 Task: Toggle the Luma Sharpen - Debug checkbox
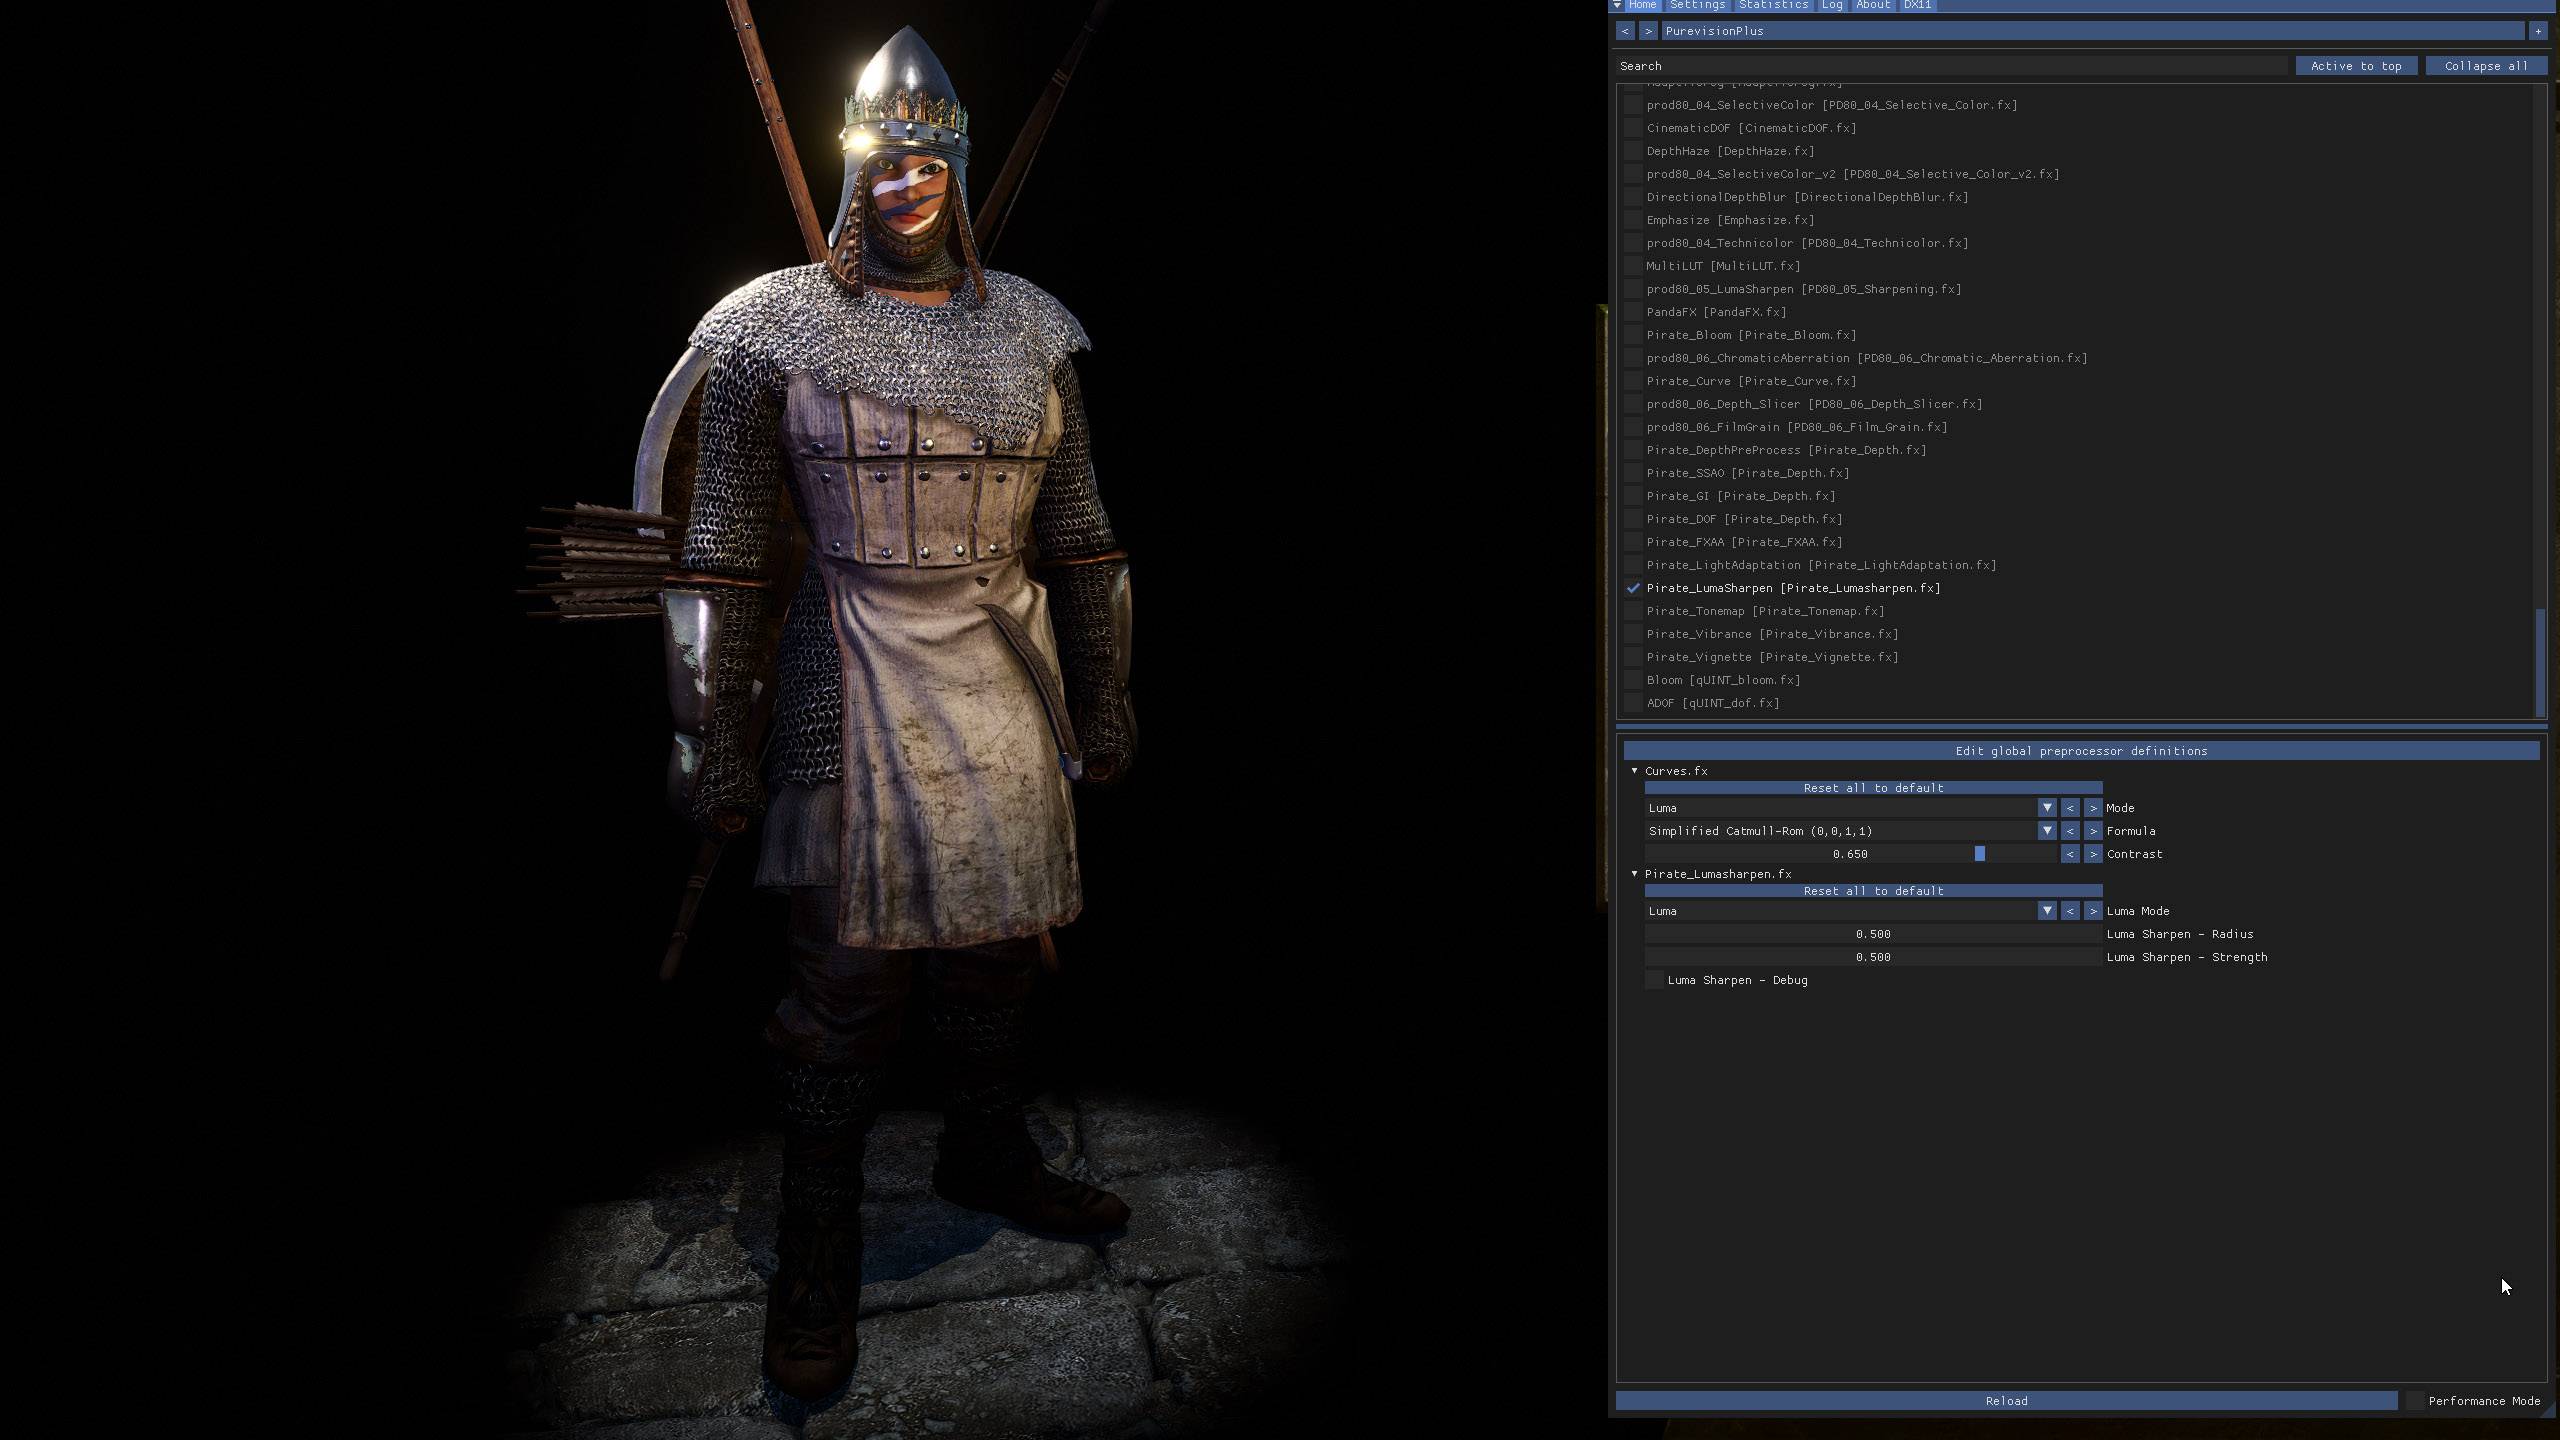click(1654, 980)
